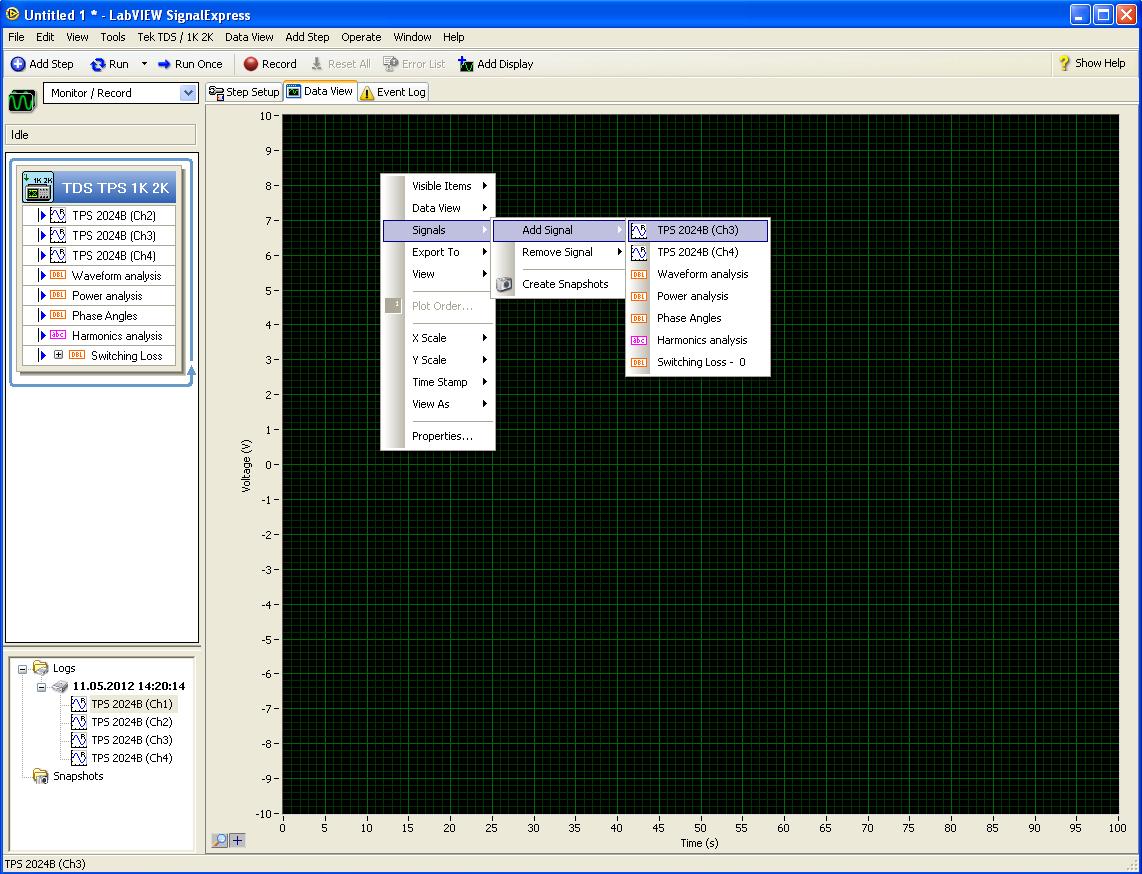
Task: Click the TDS TPS 1K 2K step icon
Action: point(38,187)
